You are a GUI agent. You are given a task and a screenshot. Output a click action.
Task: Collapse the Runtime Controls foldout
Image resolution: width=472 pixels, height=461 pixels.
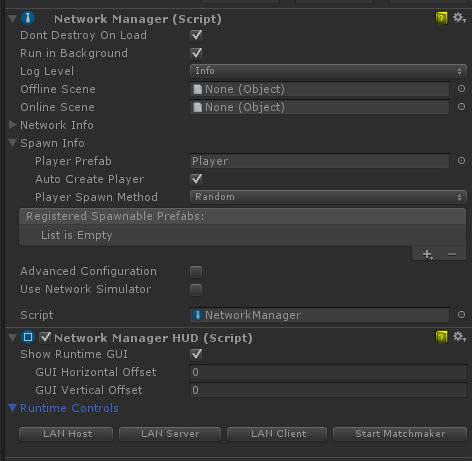point(13,408)
